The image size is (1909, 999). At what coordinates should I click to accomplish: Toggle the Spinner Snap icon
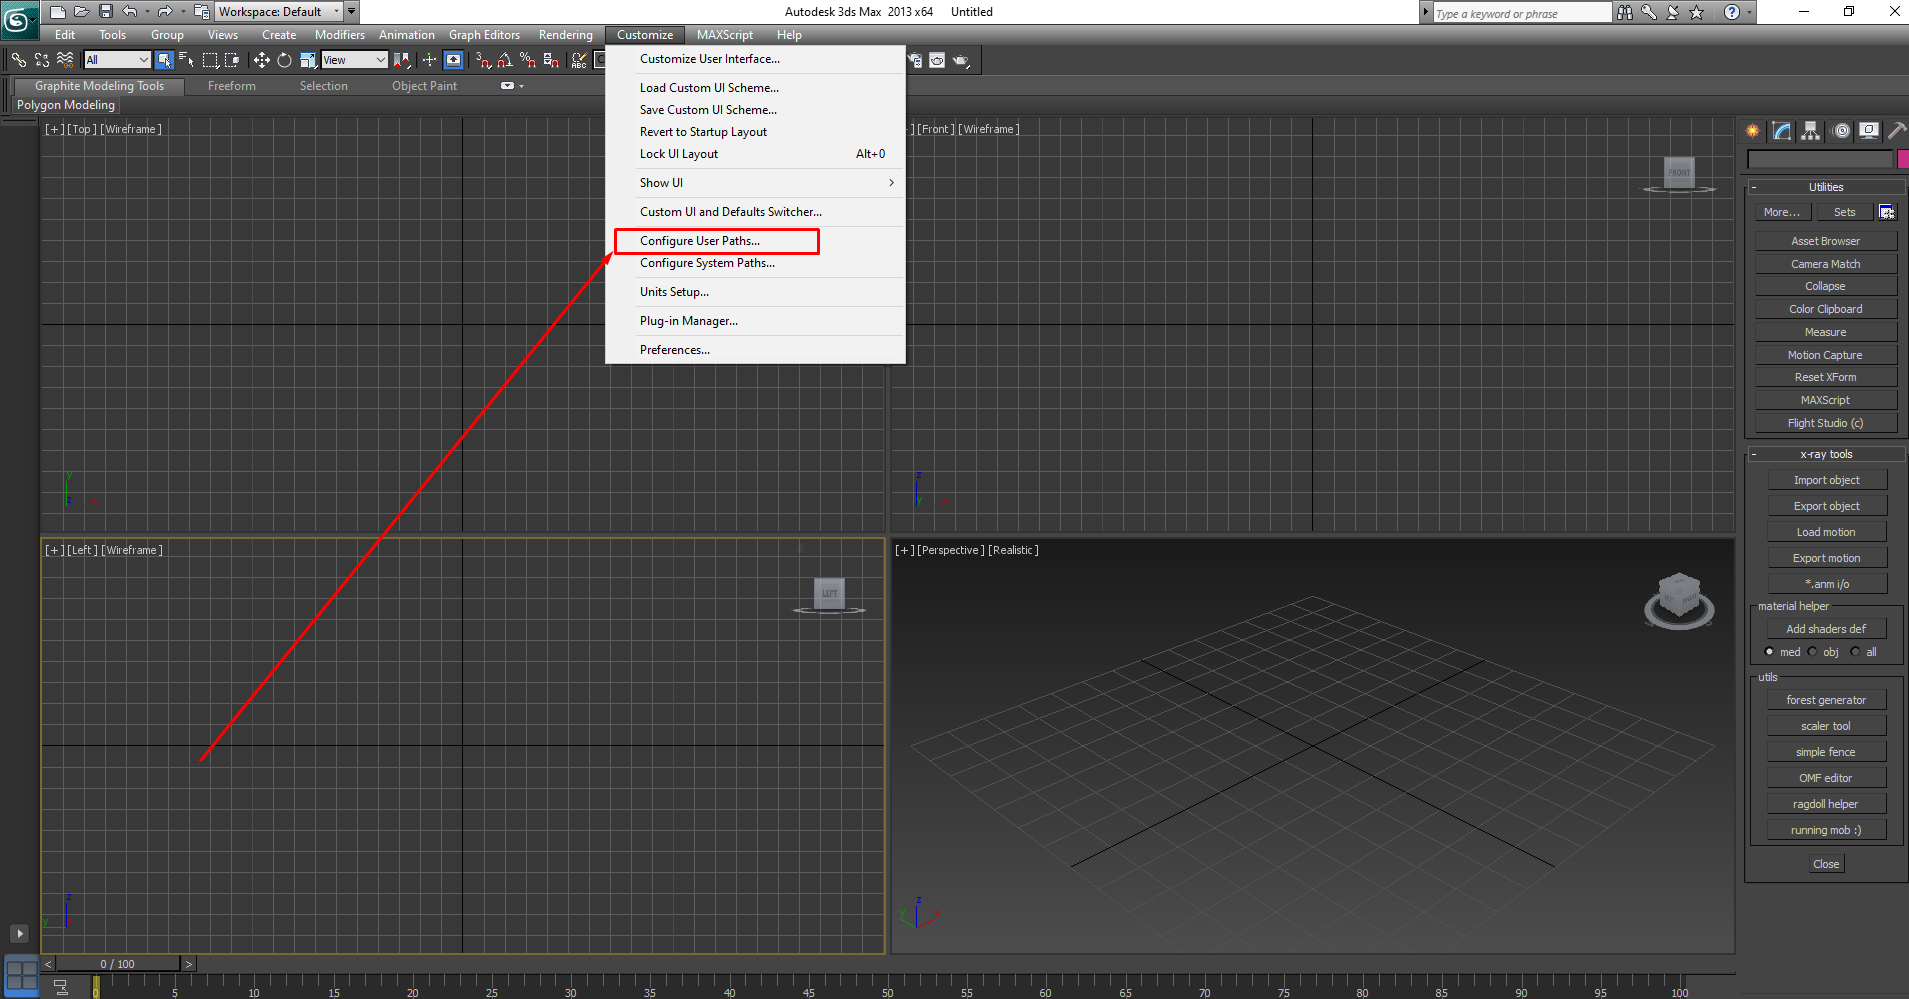pyautogui.click(x=551, y=60)
